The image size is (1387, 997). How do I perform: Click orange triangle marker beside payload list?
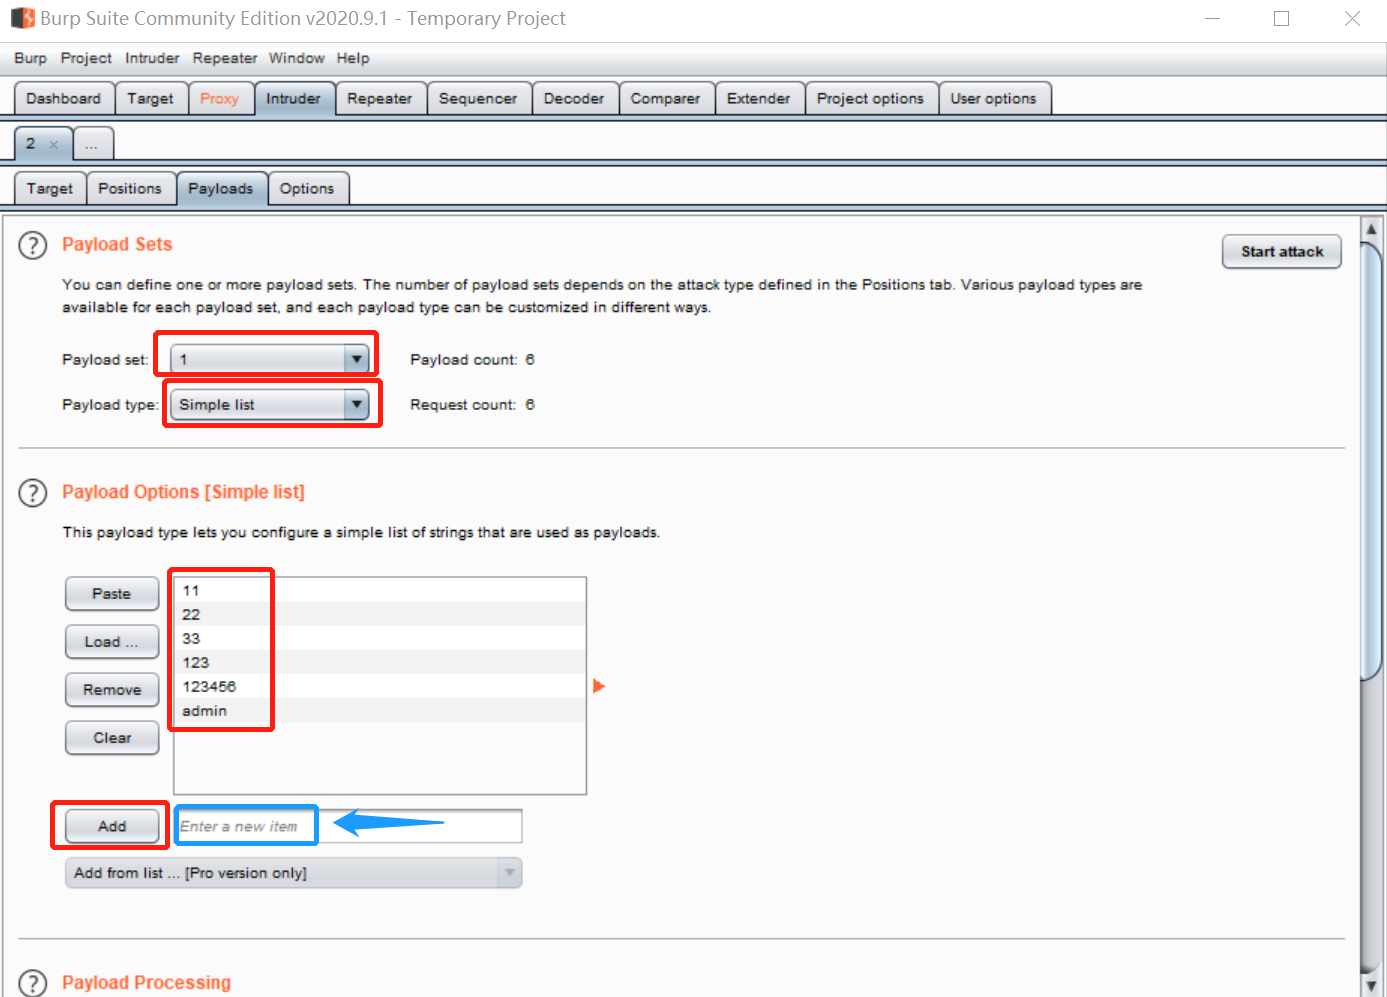599,686
